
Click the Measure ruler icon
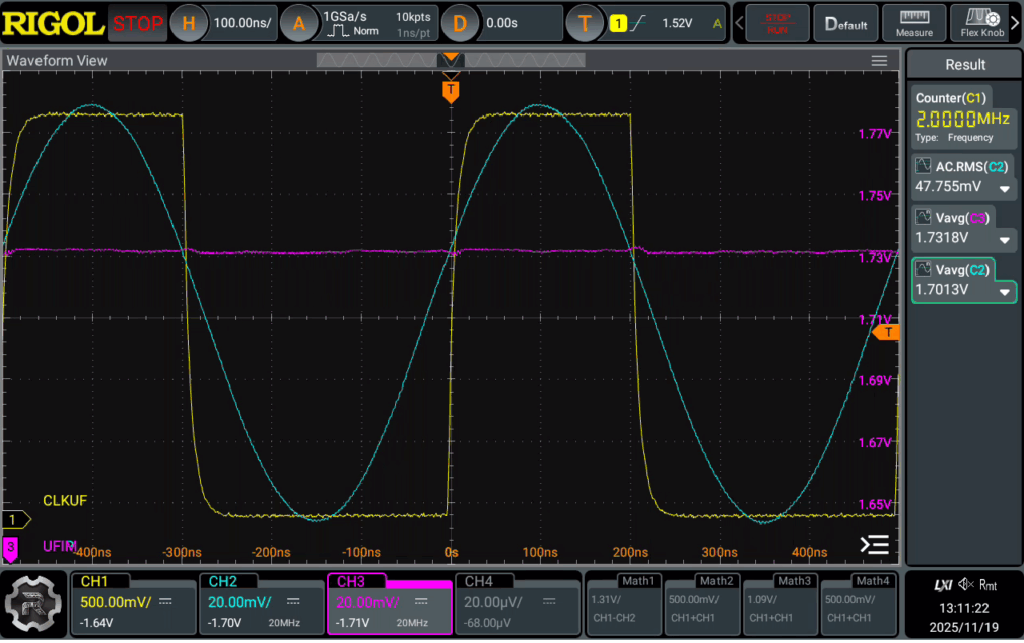click(x=914, y=17)
